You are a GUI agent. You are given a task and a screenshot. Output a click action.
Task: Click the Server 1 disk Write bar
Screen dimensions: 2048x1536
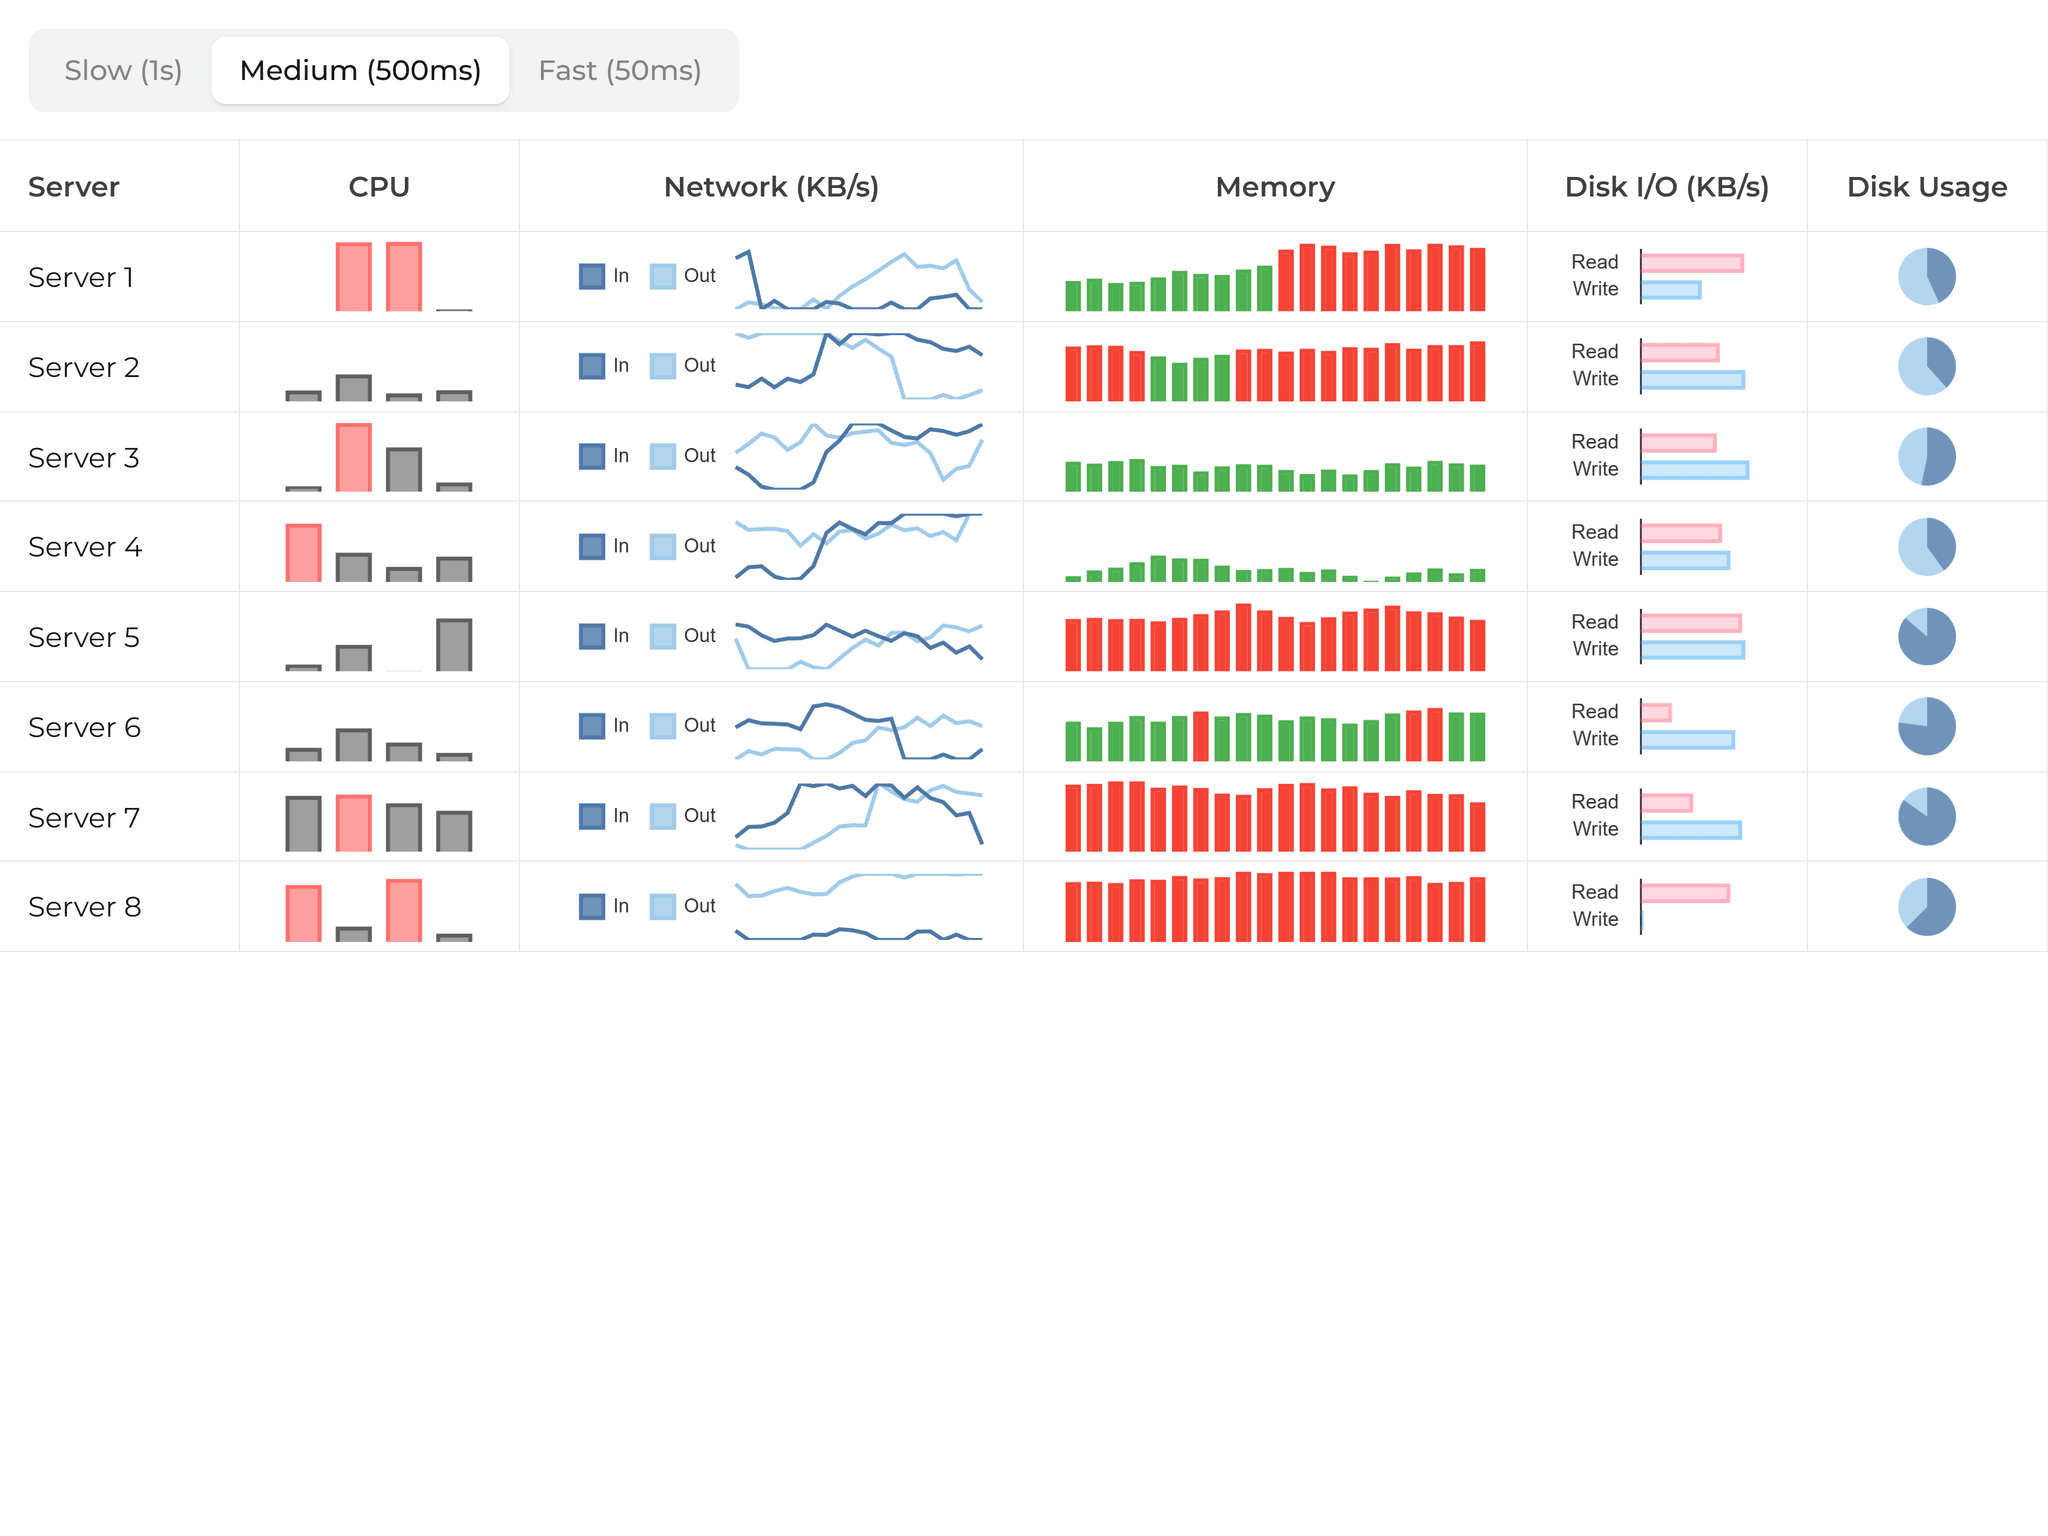click(x=1671, y=290)
